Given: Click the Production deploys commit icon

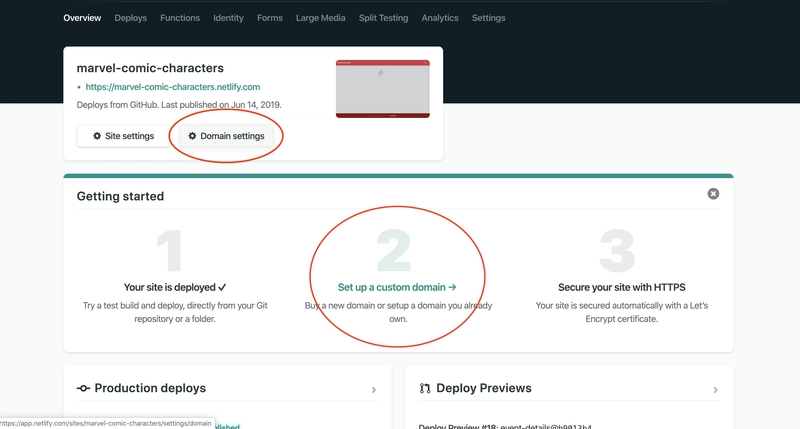Looking at the screenshot, I should [83, 389].
